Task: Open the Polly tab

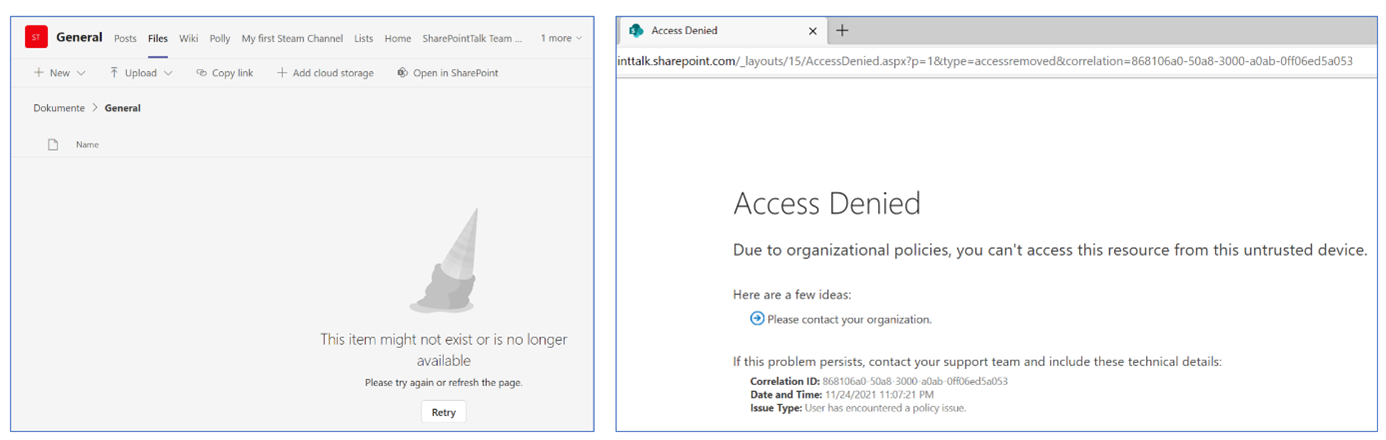Action: (220, 39)
